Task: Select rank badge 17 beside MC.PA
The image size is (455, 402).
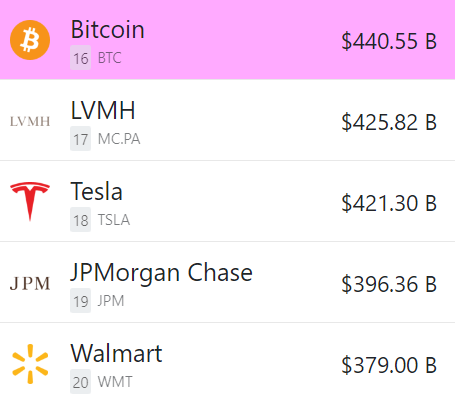Action: (x=80, y=139)
